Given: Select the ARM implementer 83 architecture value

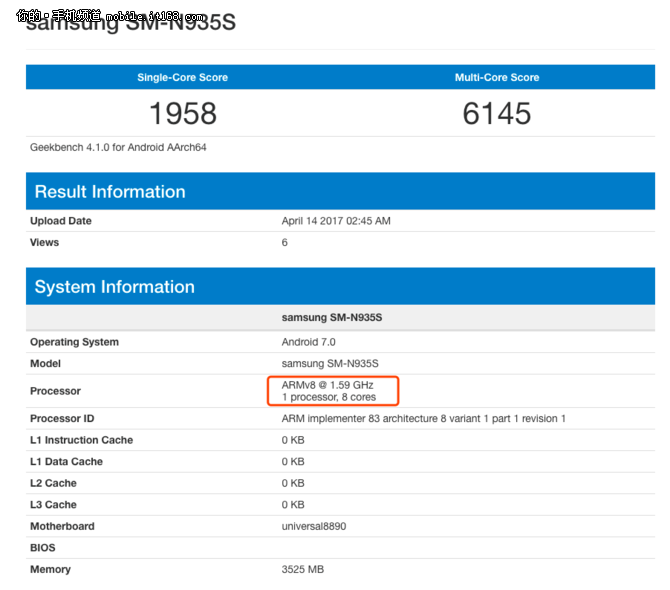Looking at the screenshot, I should pyautogui.click(x=423, y=418).
